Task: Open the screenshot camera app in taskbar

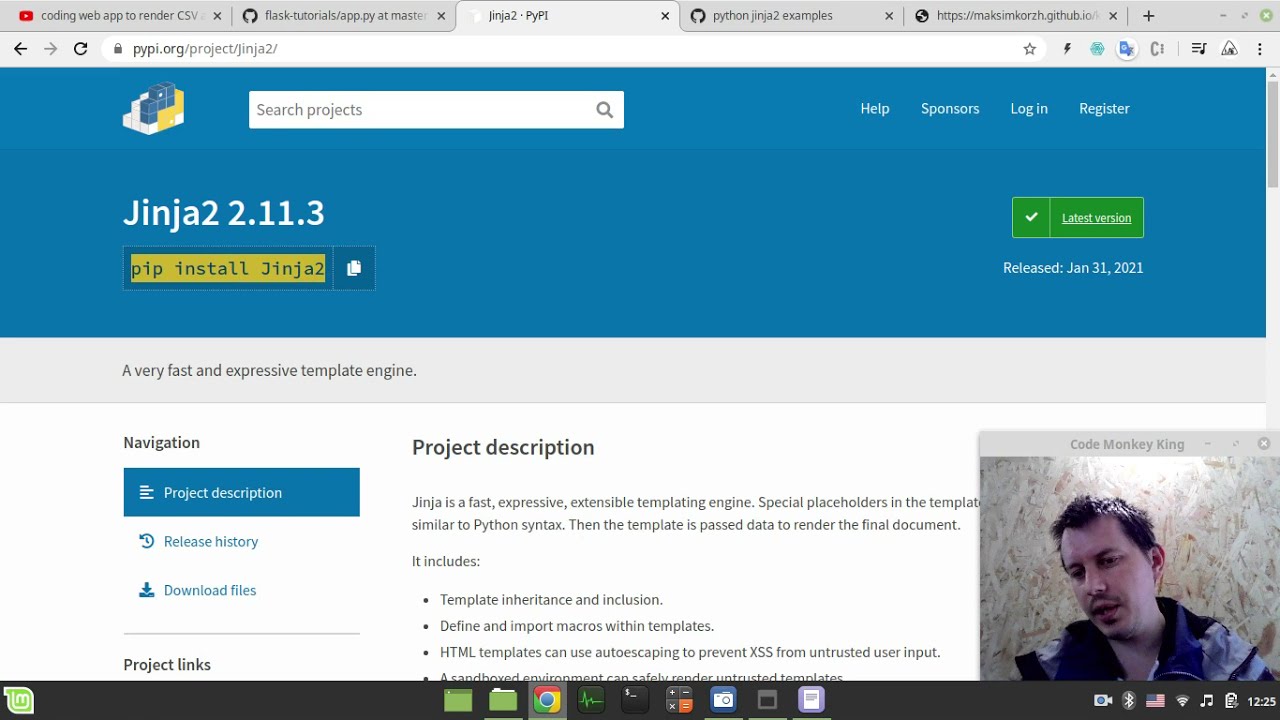Action: point(723,701)
